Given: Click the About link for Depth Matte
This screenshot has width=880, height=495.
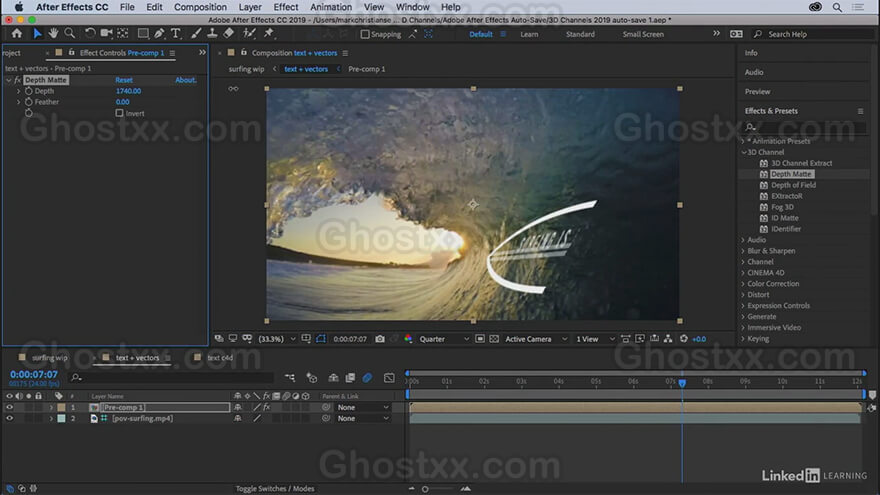Looking at the screenshot, I should [186, 80].
